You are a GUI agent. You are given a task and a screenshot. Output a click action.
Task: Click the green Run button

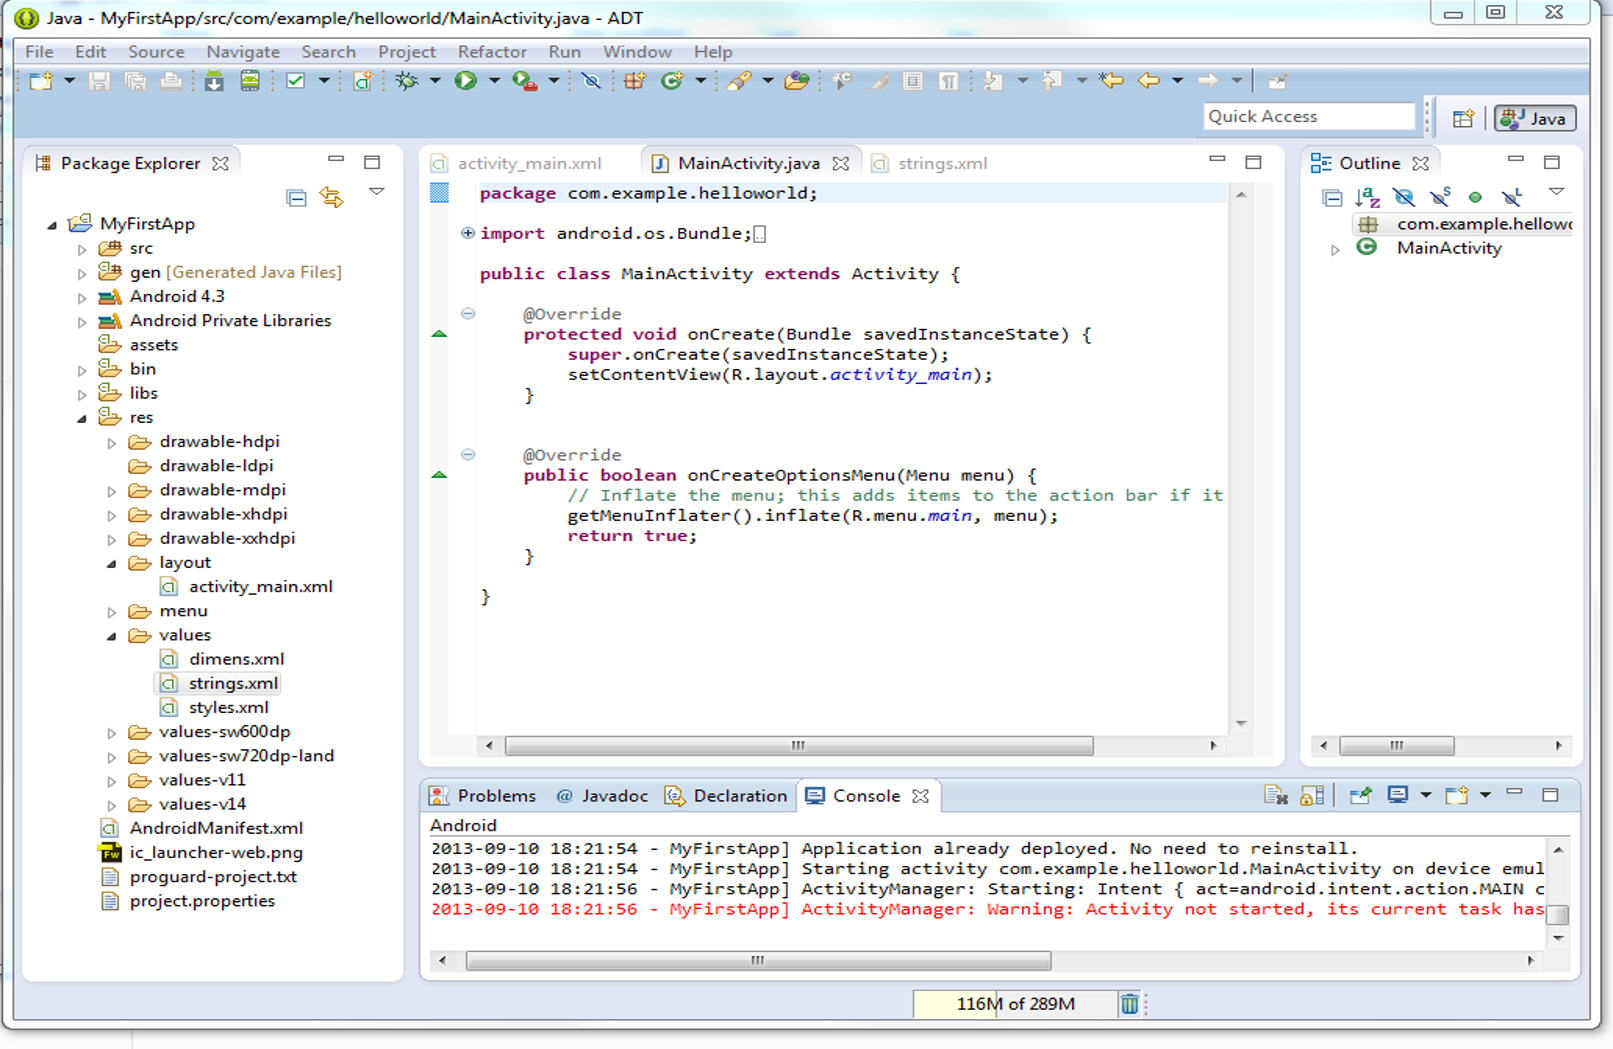[x=466, y=81]
